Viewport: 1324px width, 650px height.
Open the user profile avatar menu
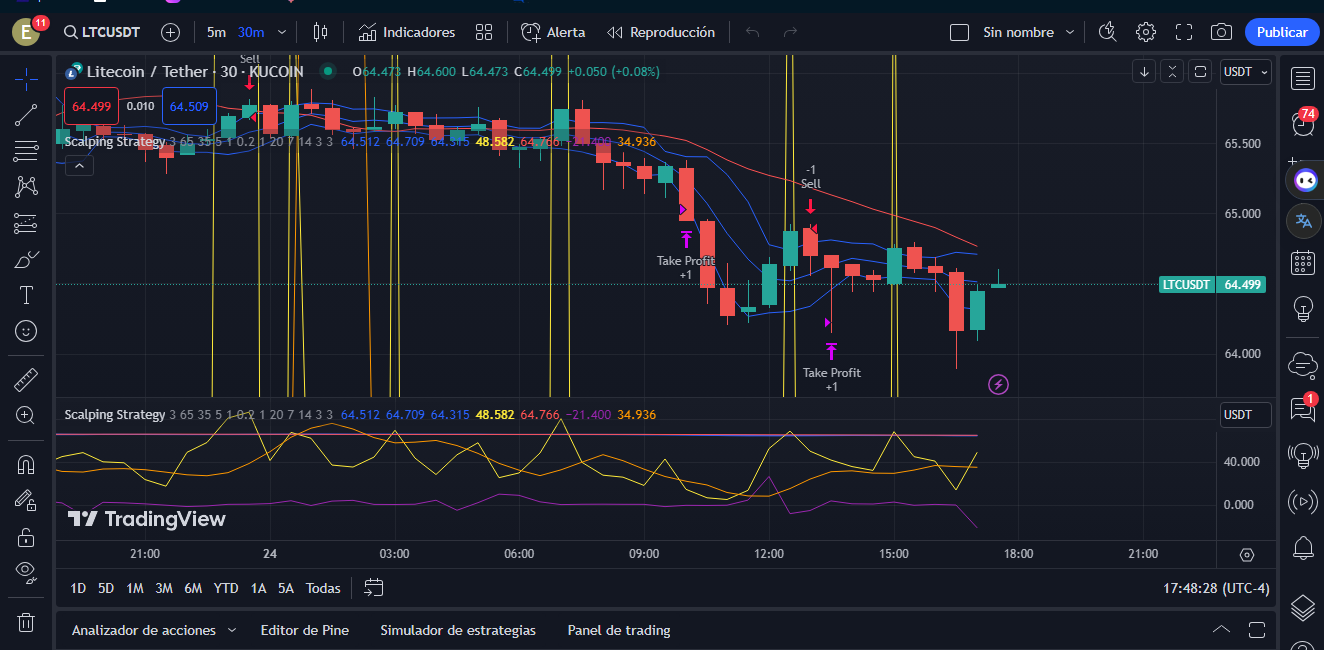pos(26,32)
